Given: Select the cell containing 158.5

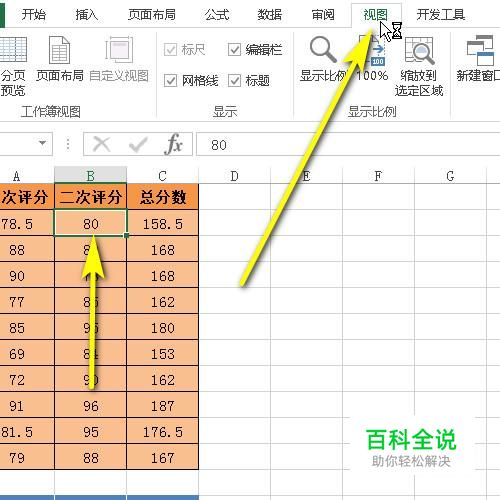Looking at the screenshot, I should [163, 223].
